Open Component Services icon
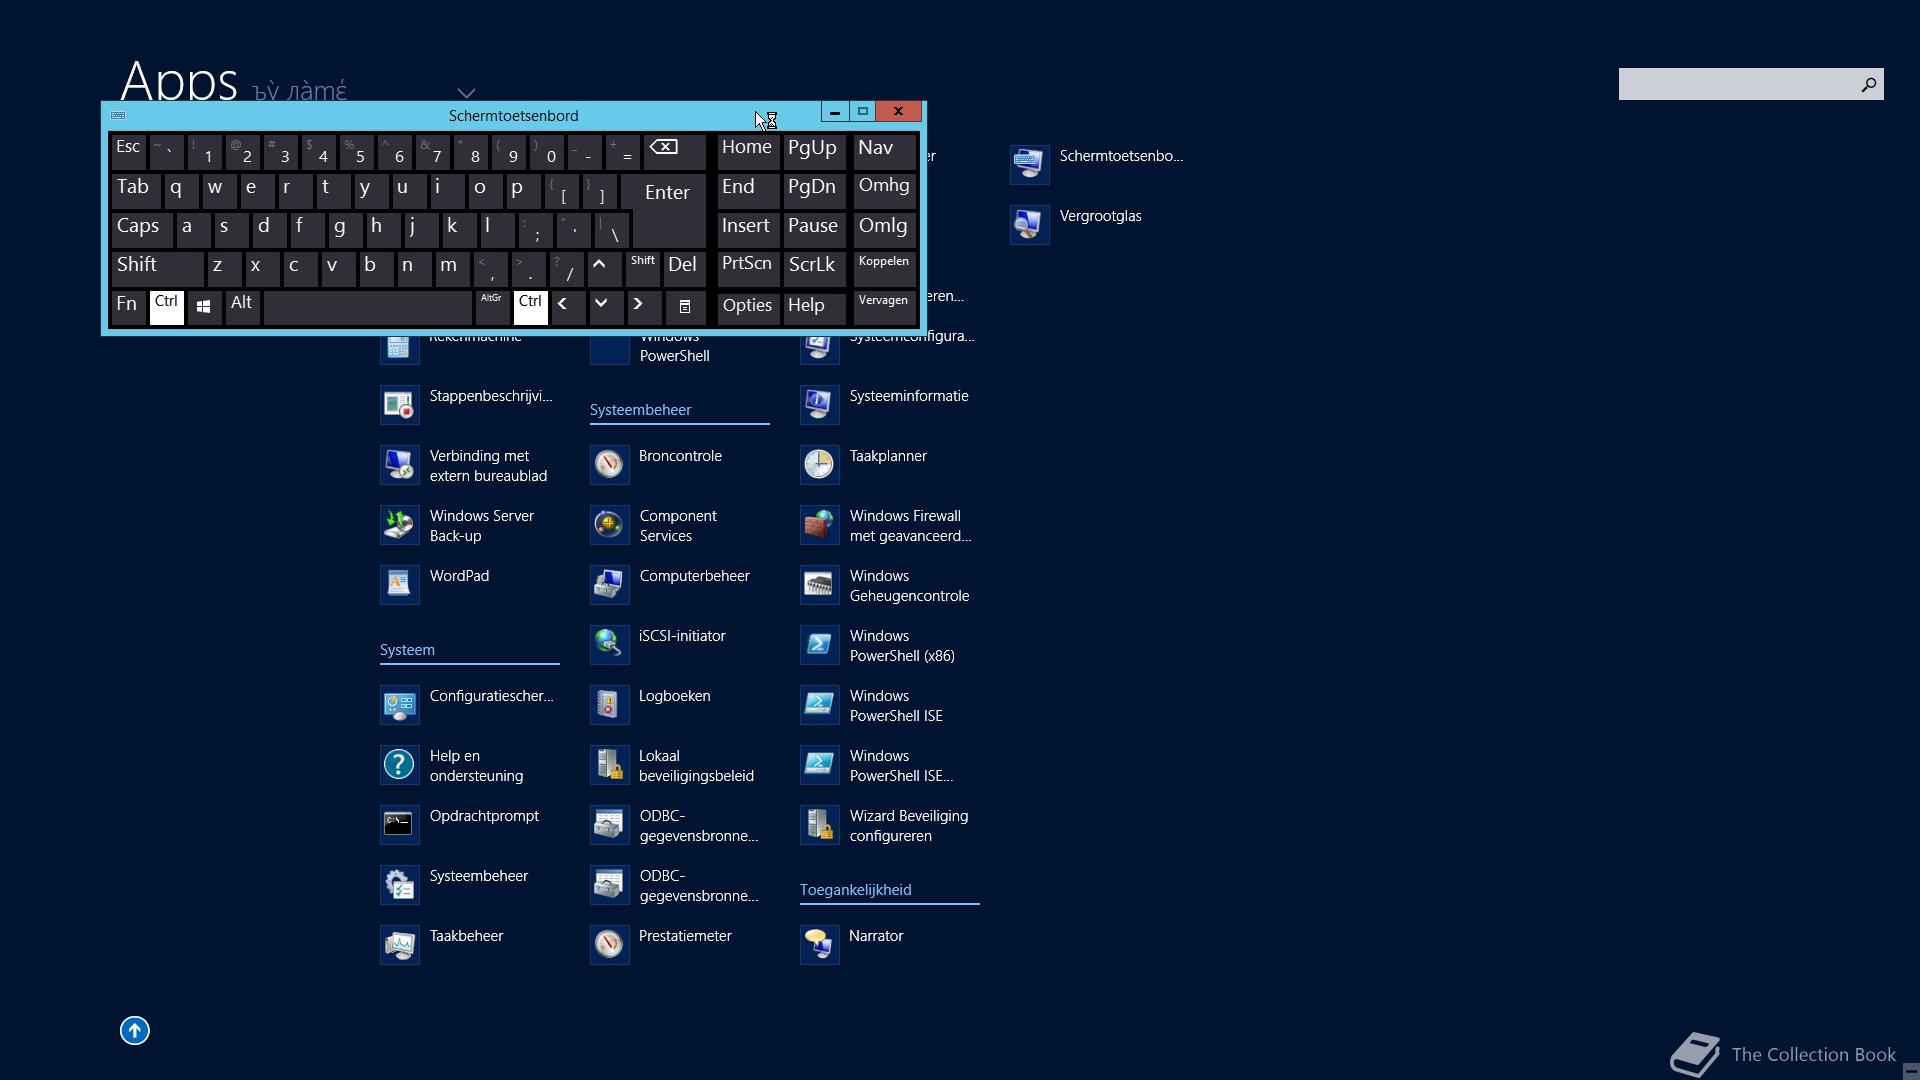 (x=609, y=524)
